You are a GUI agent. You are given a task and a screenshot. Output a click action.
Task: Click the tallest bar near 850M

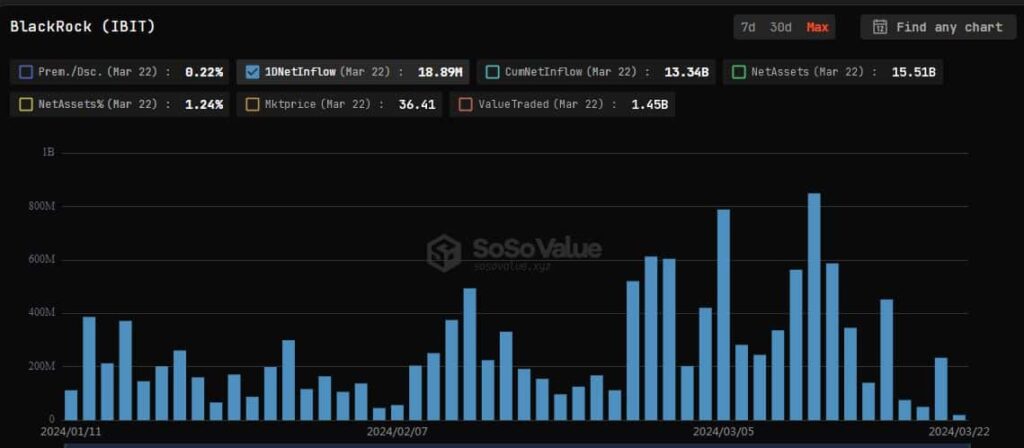click(x=814, y=306)
